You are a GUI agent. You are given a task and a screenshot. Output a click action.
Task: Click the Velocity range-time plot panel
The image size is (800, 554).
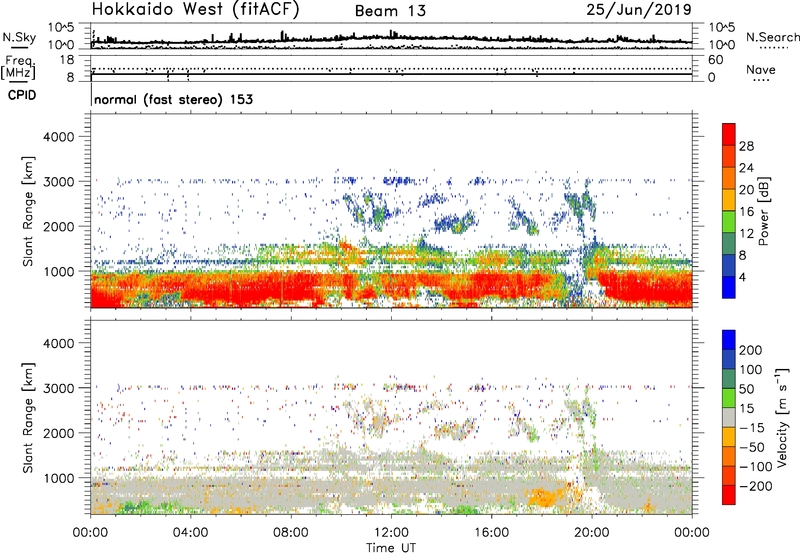click(391, 417)
